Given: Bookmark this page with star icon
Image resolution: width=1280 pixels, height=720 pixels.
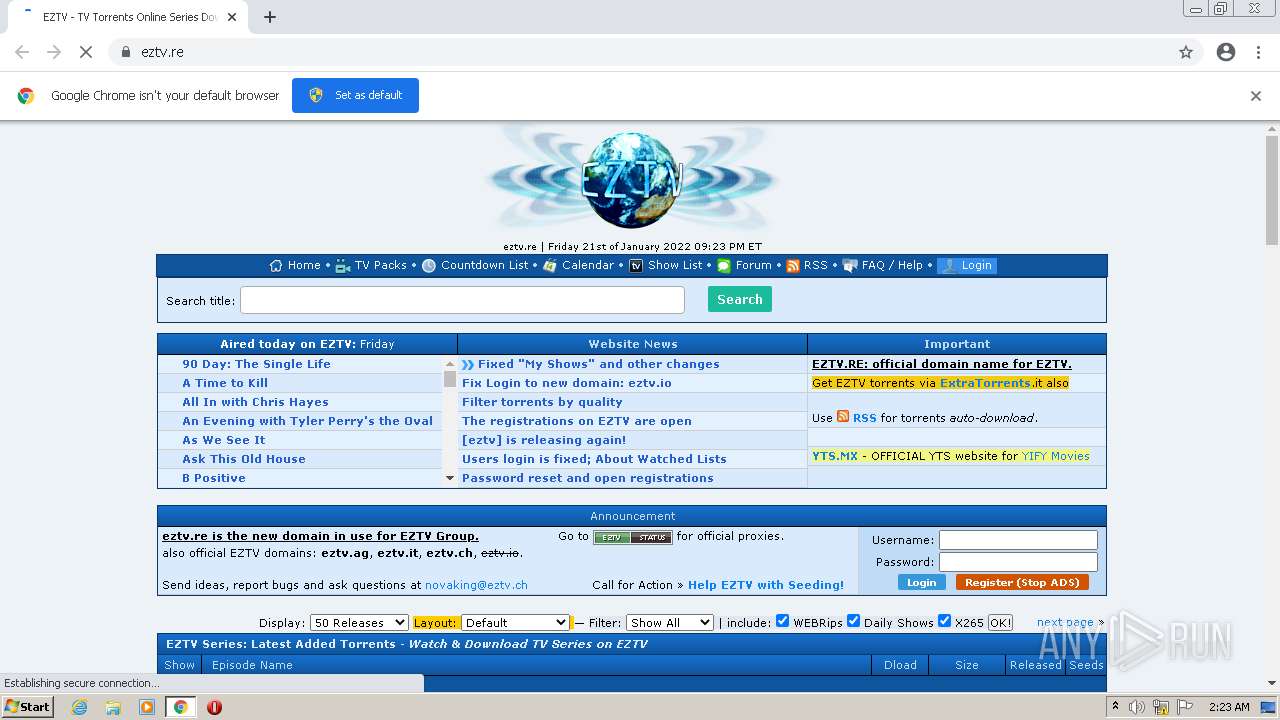Looking at the screenshot, I should click(x=1186, y=52).
